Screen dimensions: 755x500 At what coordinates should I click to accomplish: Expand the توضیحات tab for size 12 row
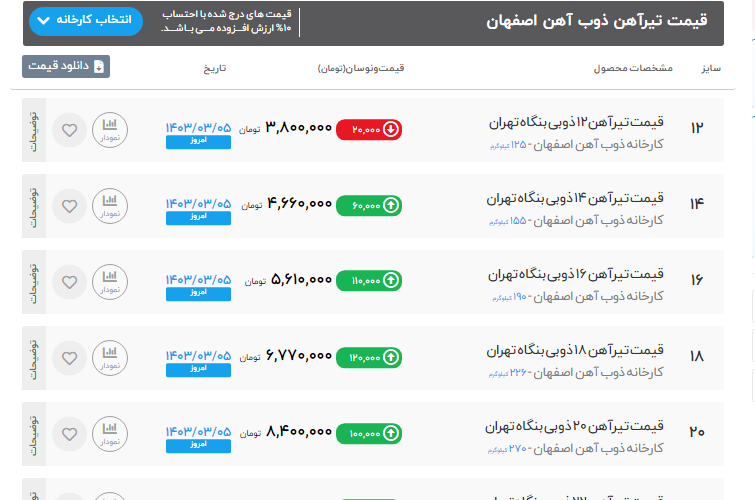(33, 130)
